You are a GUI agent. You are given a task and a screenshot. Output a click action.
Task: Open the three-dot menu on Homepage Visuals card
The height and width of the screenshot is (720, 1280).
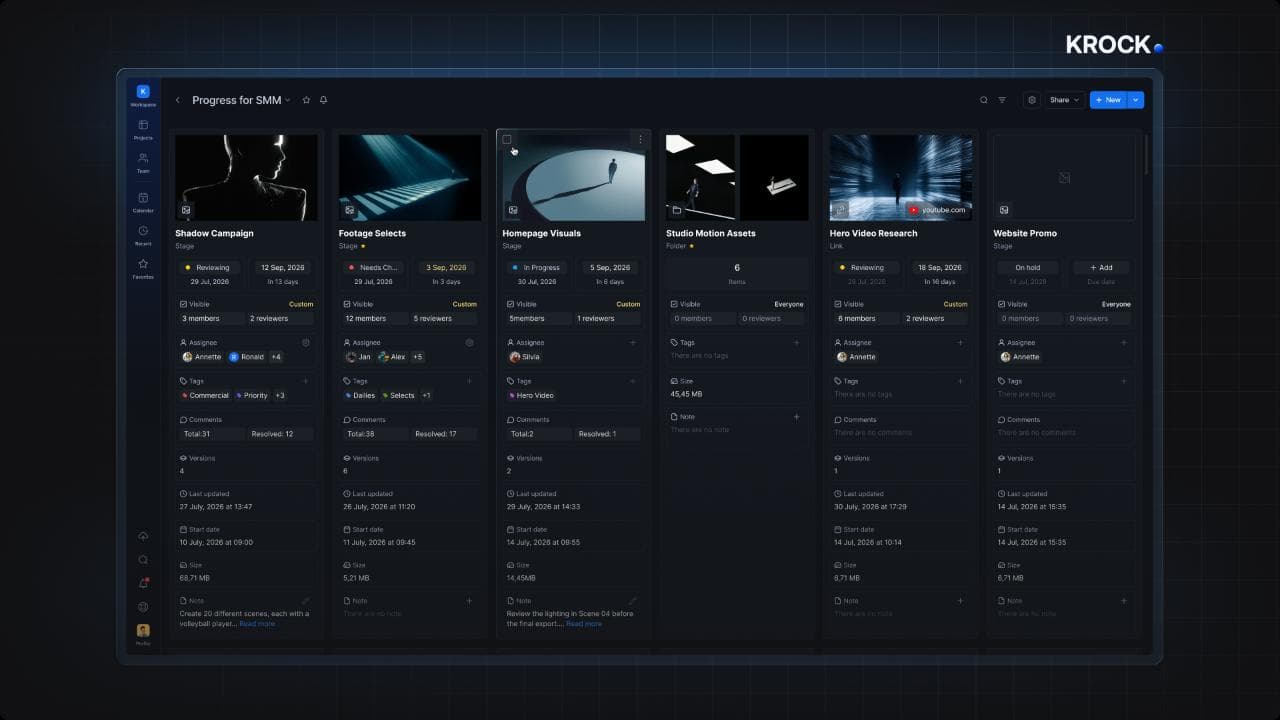pyautogui.click(x=640, y=139)
